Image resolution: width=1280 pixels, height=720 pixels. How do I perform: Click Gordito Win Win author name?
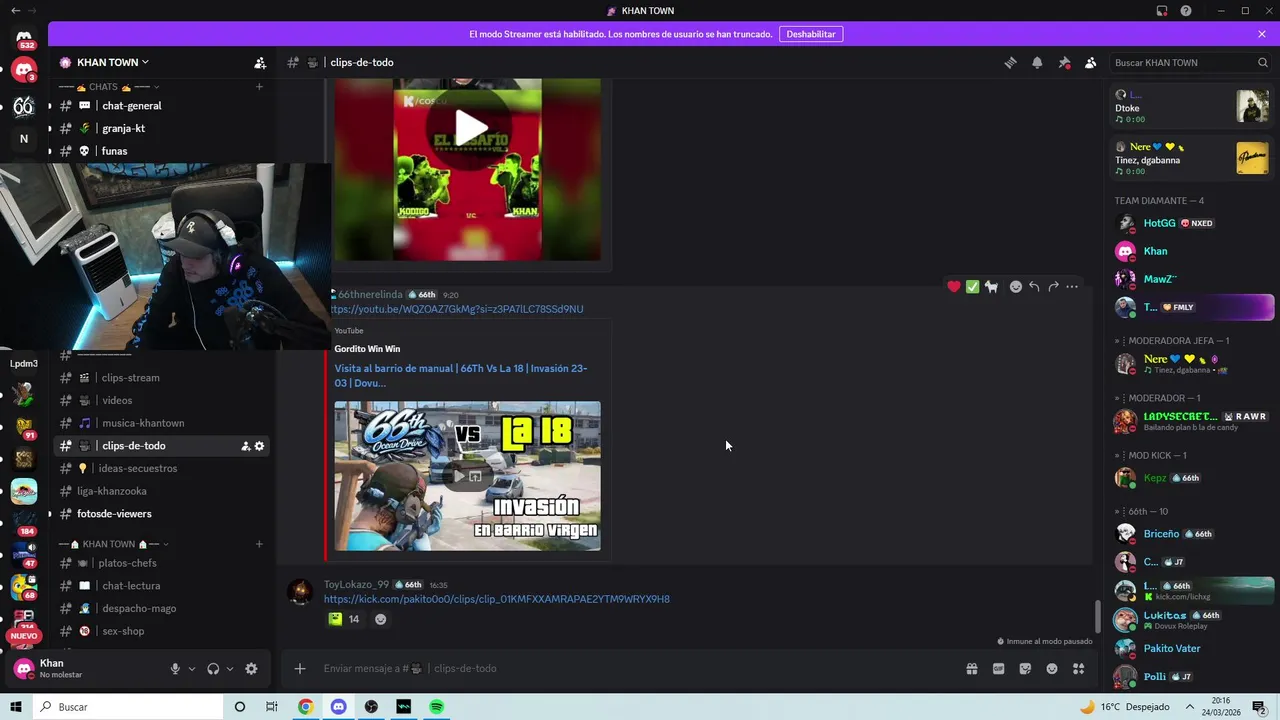point(367,349)
